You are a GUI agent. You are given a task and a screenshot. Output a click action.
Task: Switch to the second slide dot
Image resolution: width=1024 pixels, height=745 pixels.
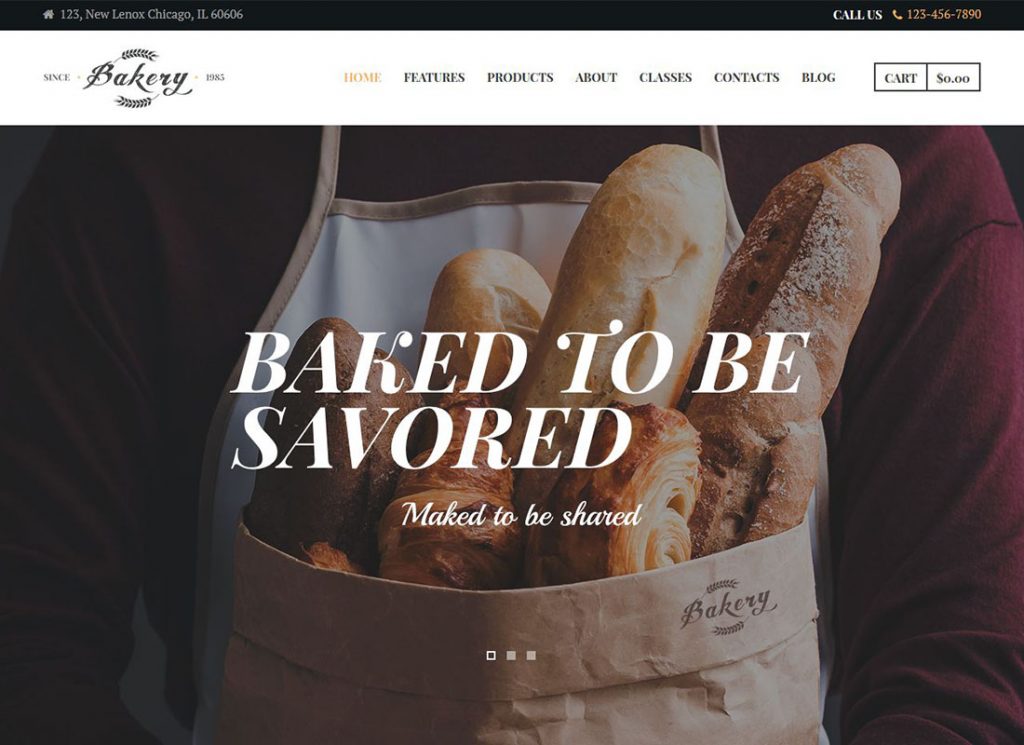[x=511, y=655]
